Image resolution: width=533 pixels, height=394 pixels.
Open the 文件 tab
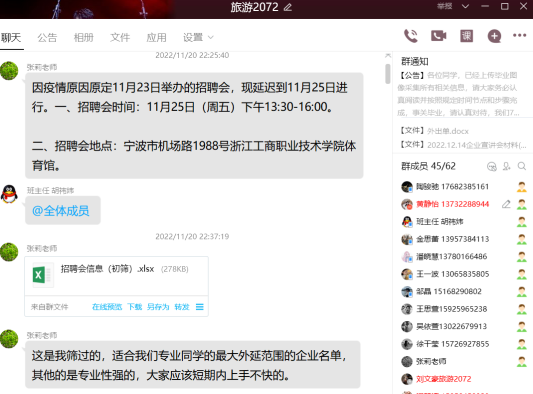click(120, 37)
